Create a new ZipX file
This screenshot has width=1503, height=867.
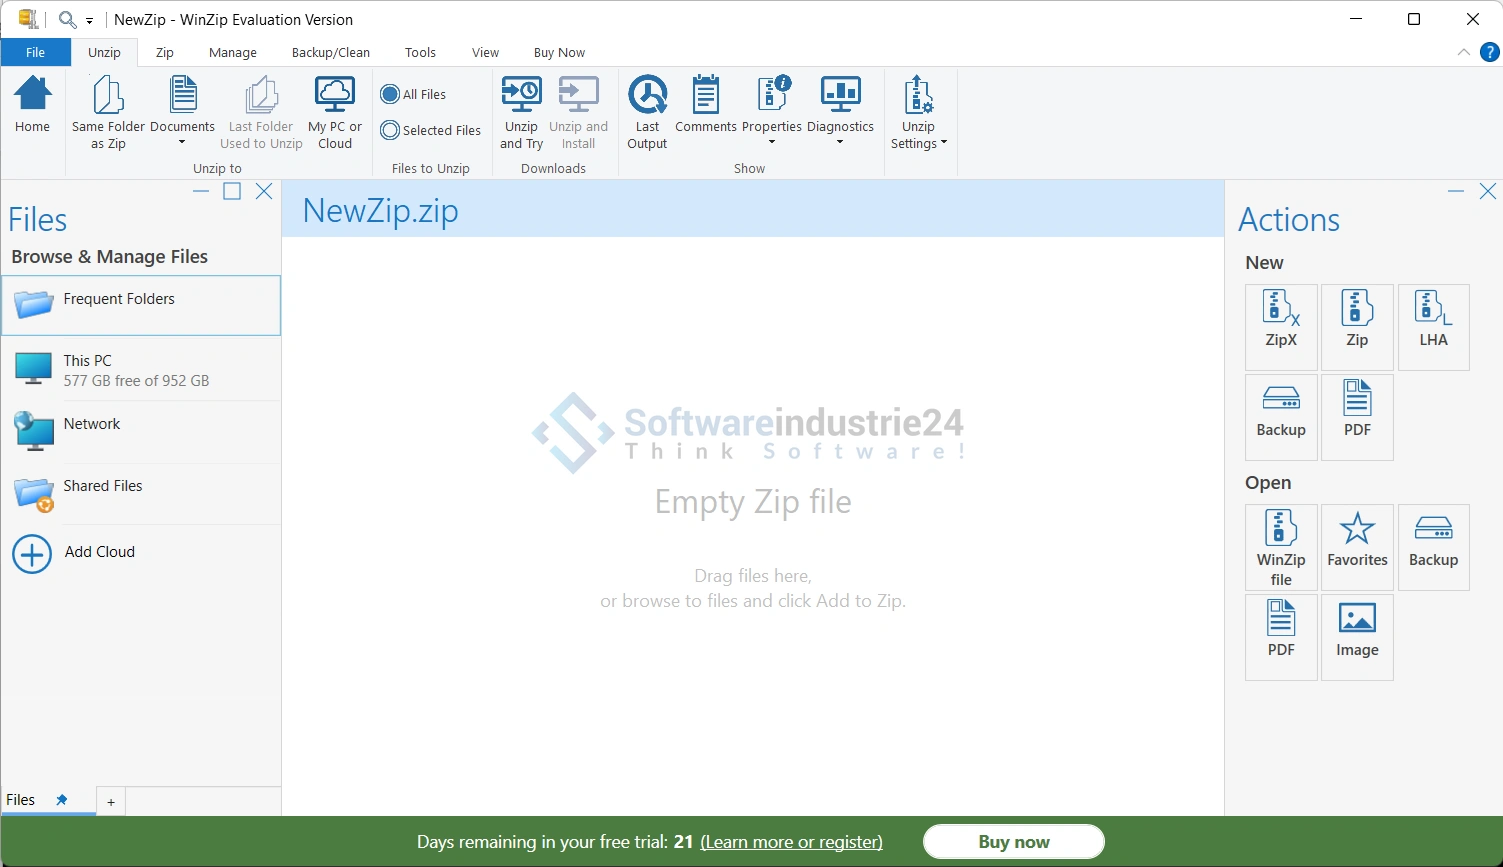pyautogui.click(x=1281, y=319)
